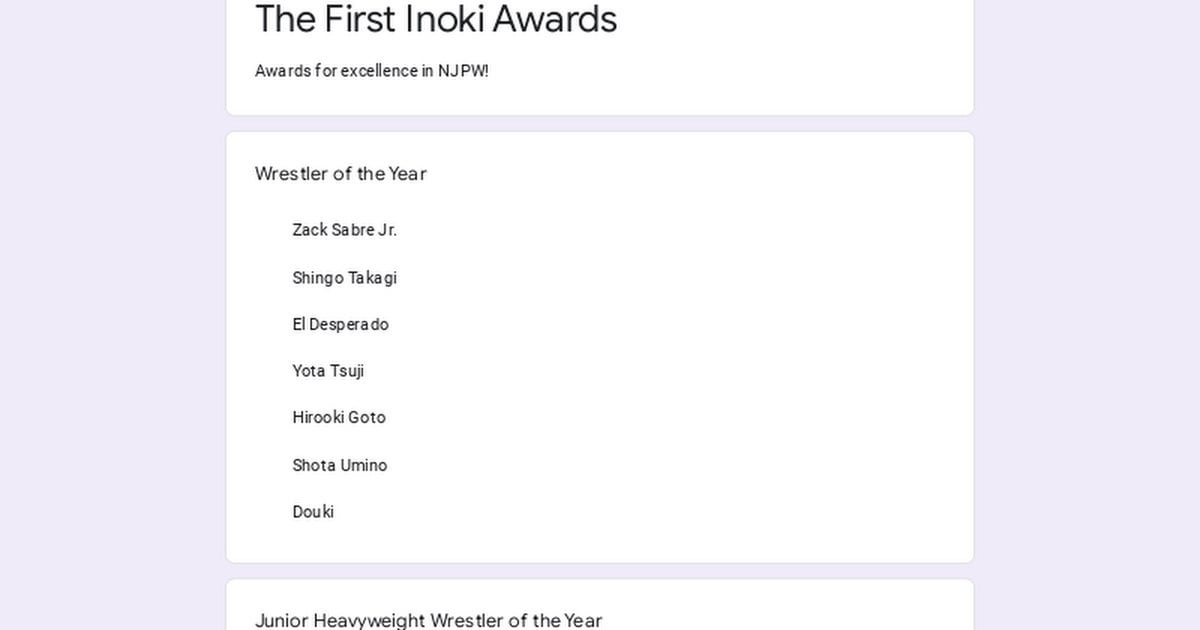Click the surname 'Goto' in the fifth option

tap(366, 417)
